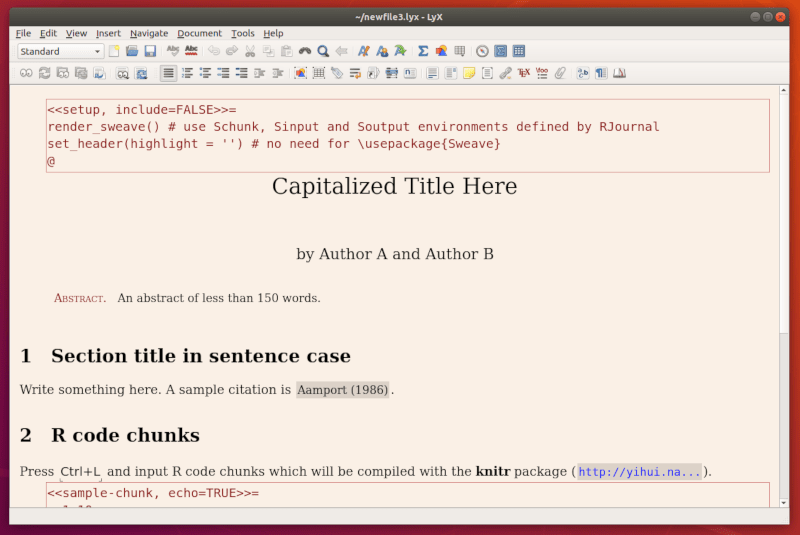Viewport: 800px width, 535px height.
Task: Apply description list layout icon
Action: pos(241,73)
